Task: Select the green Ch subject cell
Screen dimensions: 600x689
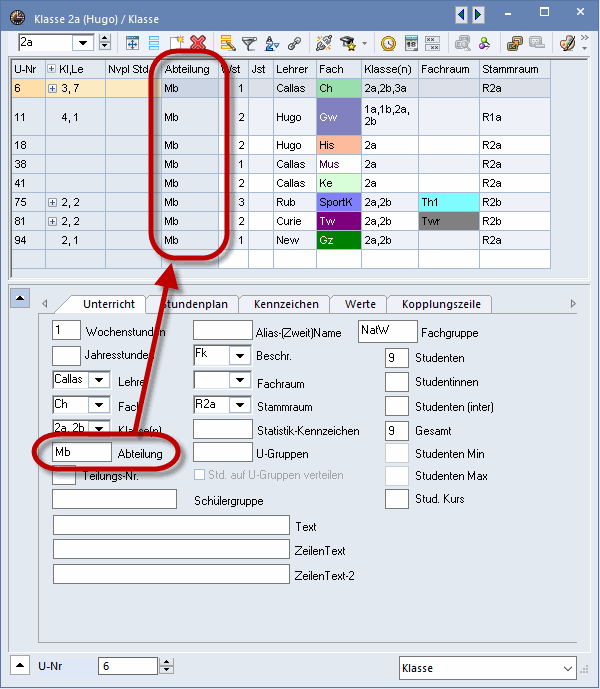Action: click(x=339, y=88)
